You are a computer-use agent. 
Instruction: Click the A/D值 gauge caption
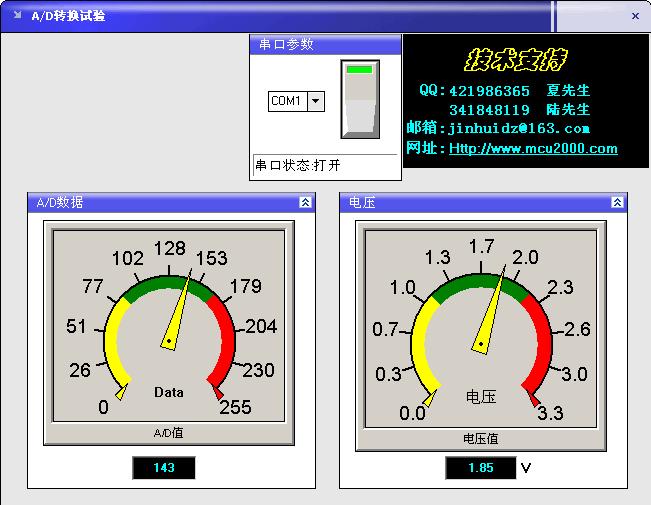click(168, 433)
